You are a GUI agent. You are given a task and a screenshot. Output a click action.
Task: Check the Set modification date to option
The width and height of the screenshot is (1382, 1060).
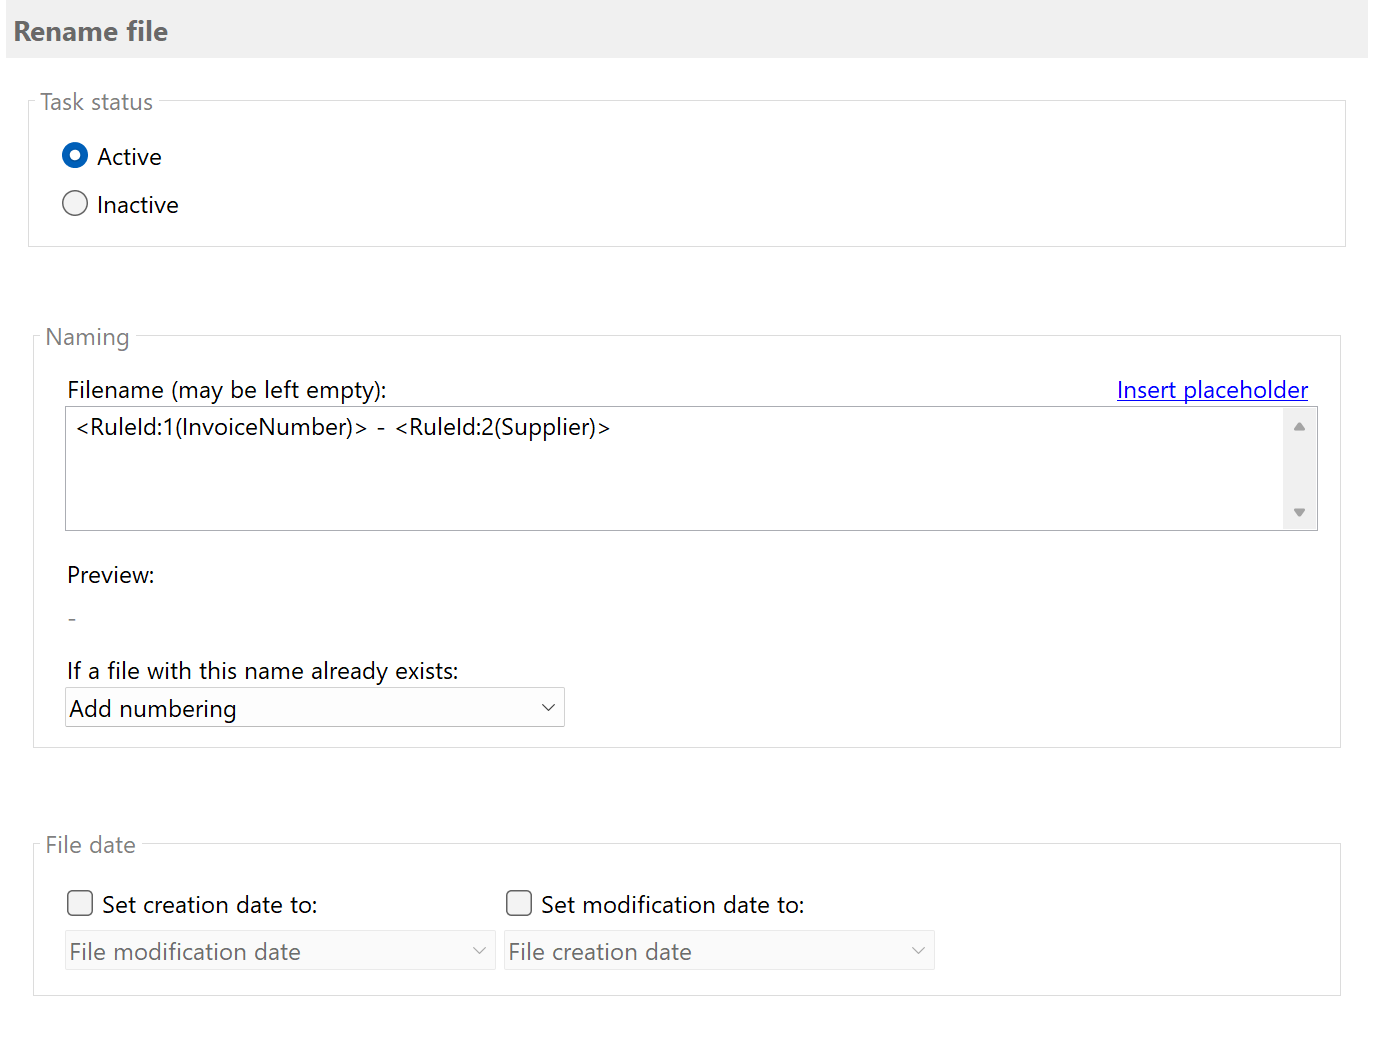point(519,903)
